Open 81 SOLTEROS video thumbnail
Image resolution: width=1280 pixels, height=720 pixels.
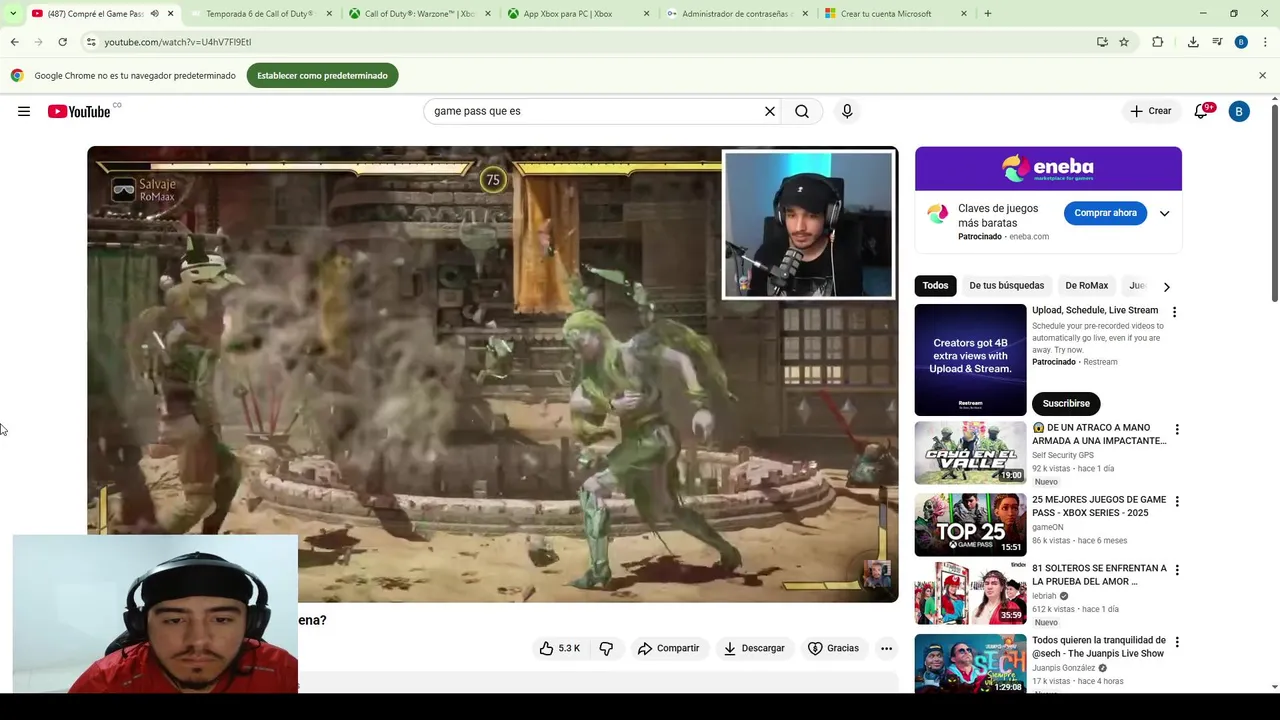coord(970,594)
